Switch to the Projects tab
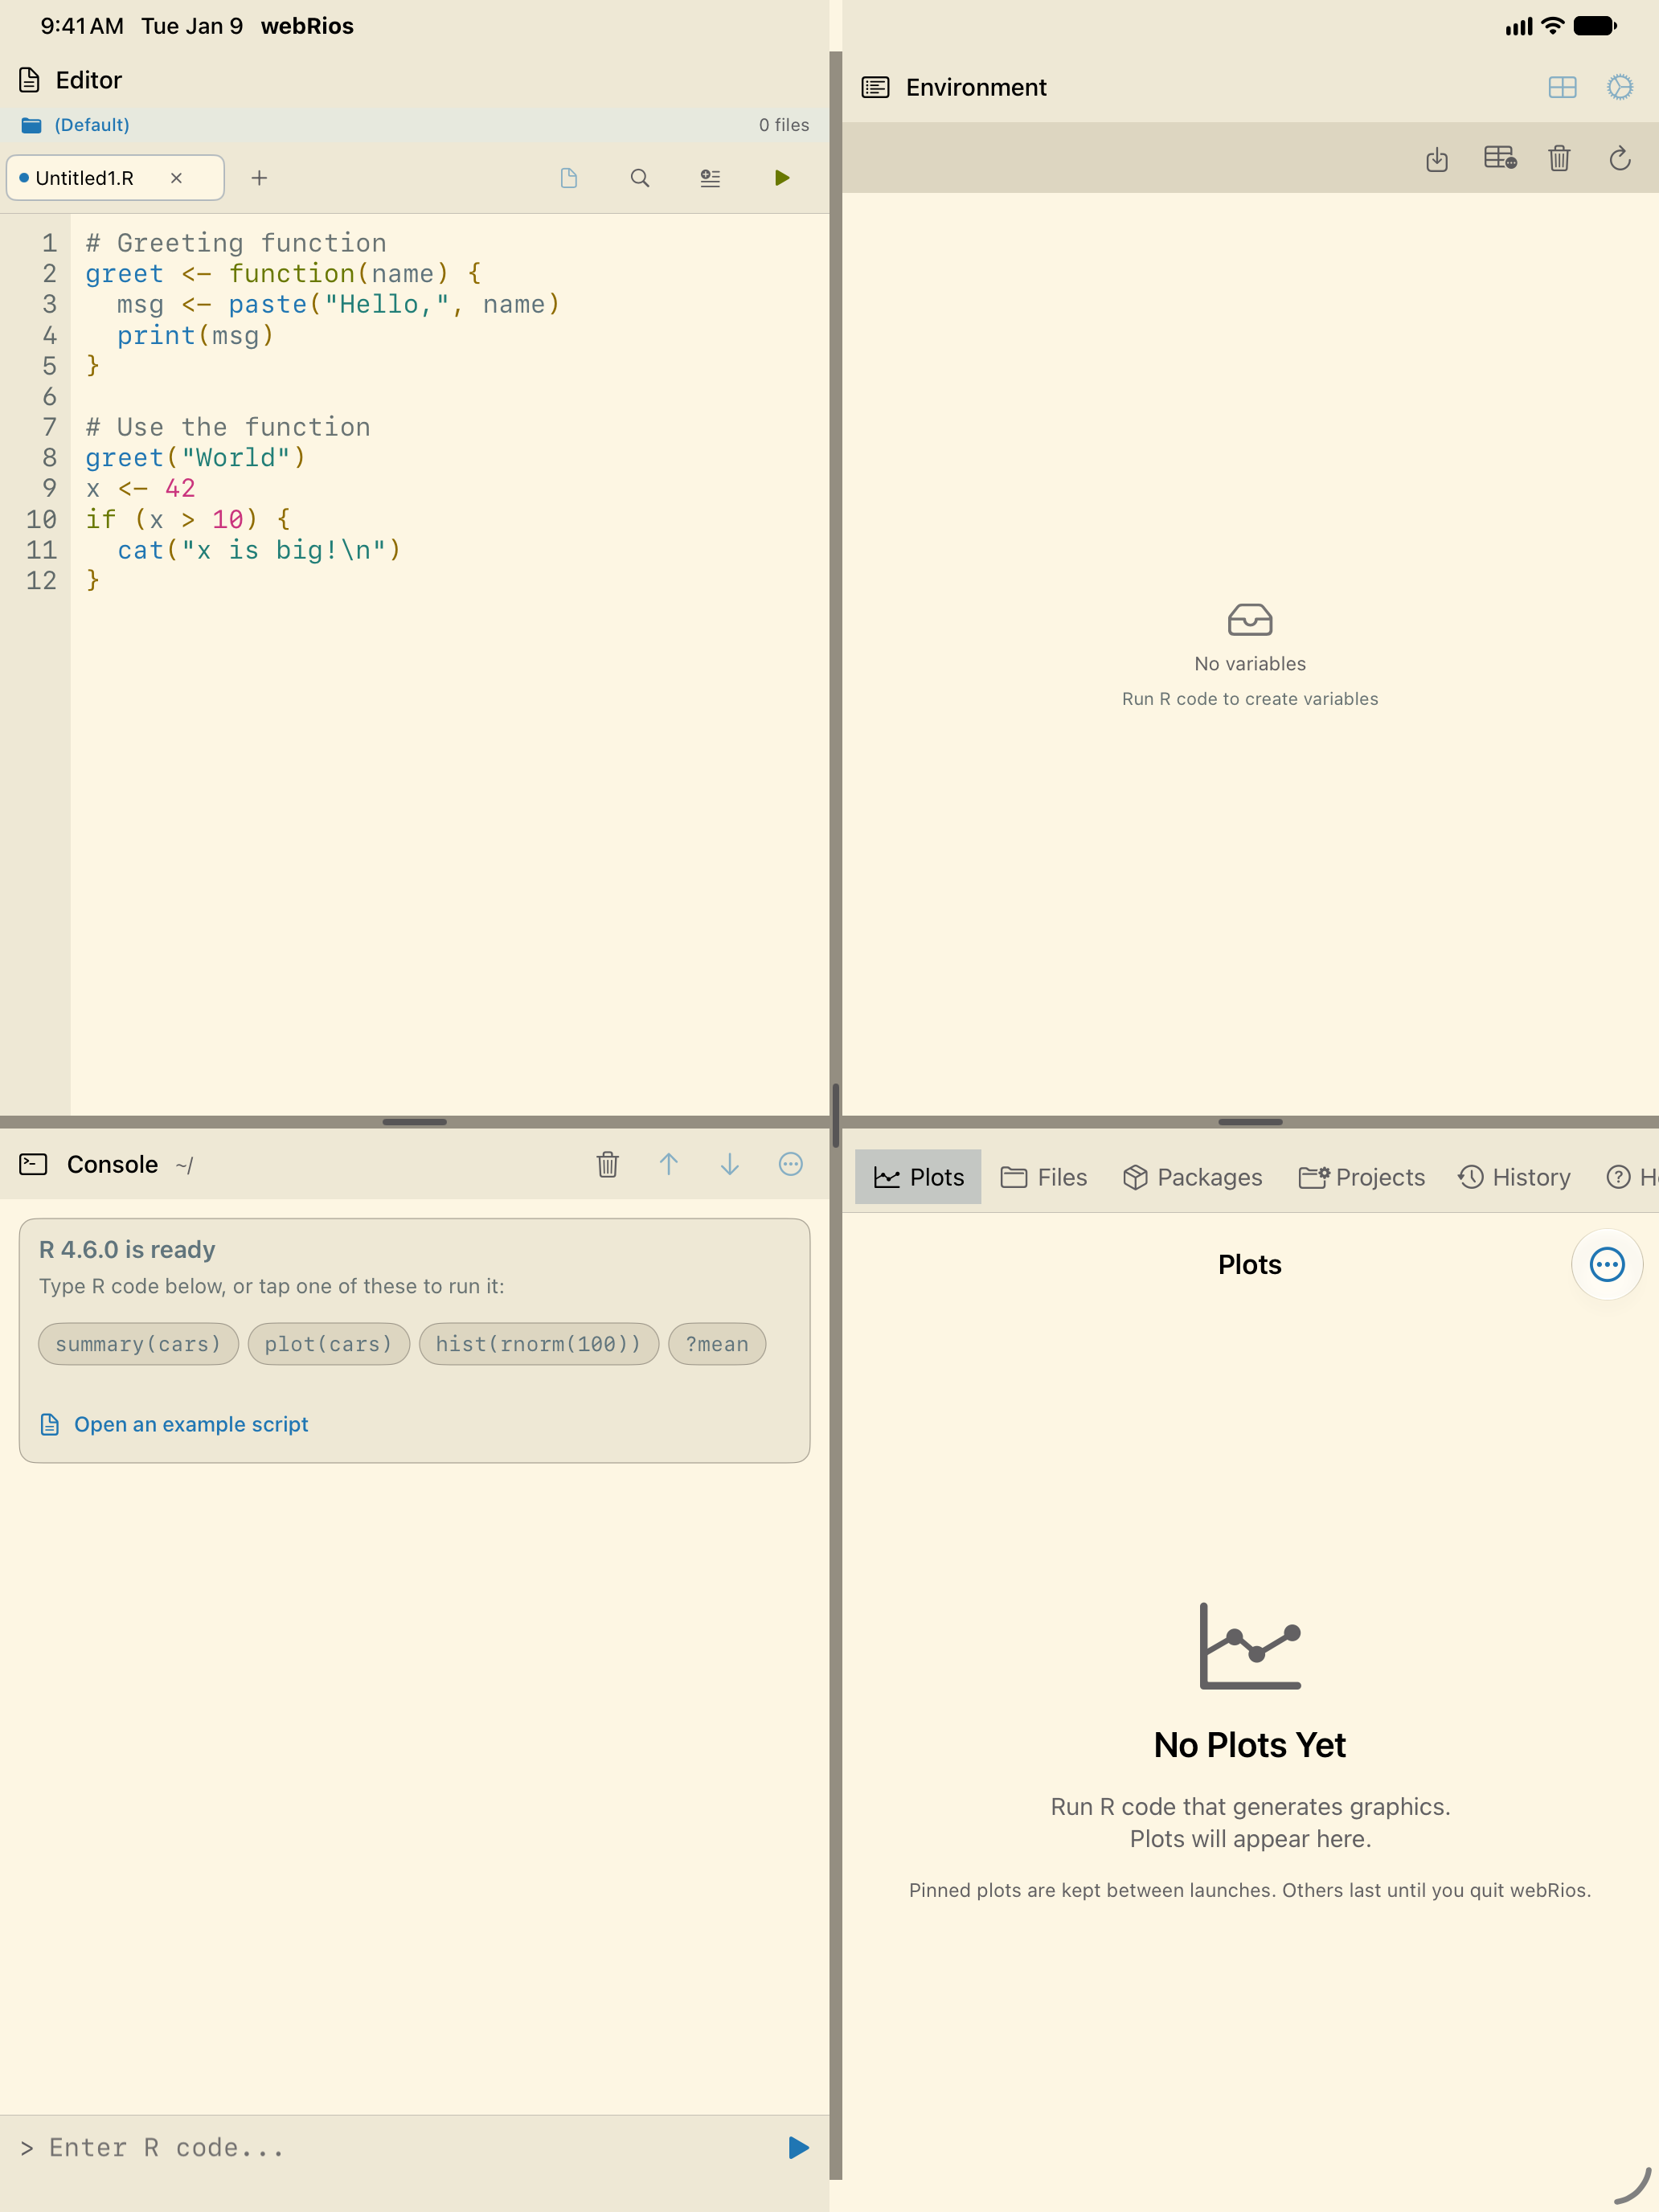 coord(1362,1177)
